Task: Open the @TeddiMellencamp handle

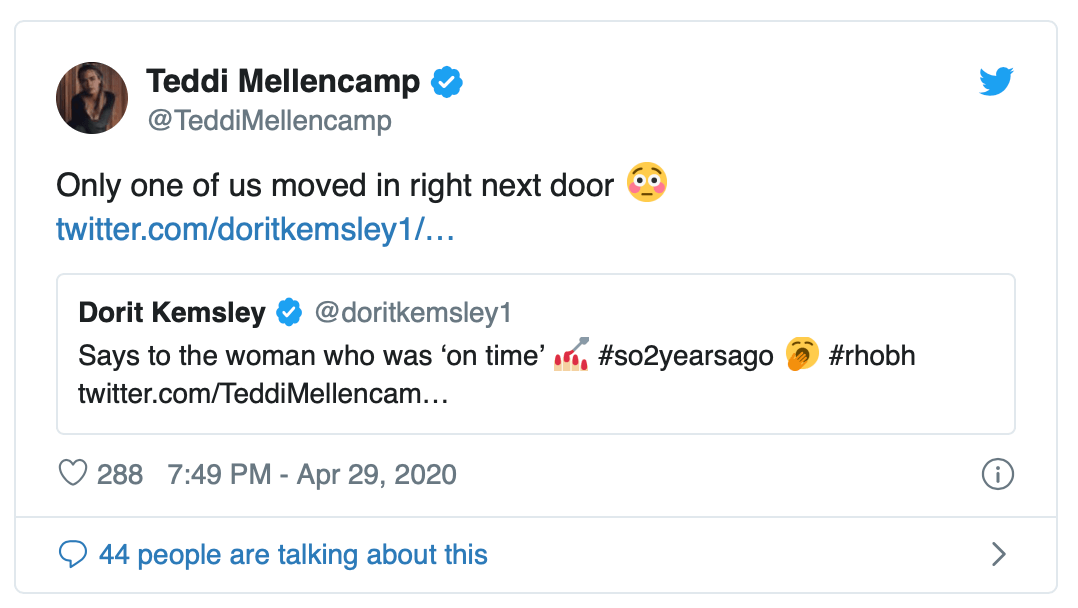Action: tap(269, 121)
